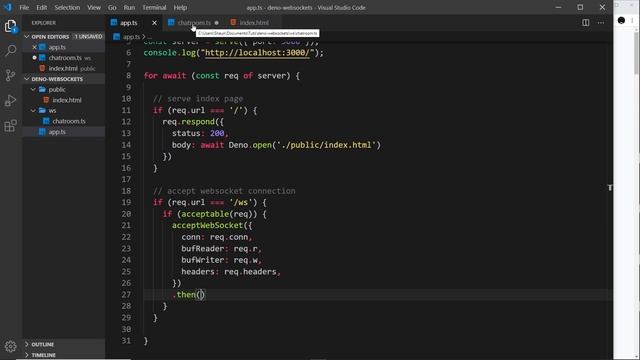Close app.ts in Open Editors list
Image resolution: width=640 pixels, height=360 pixels.
pos(35,47)
